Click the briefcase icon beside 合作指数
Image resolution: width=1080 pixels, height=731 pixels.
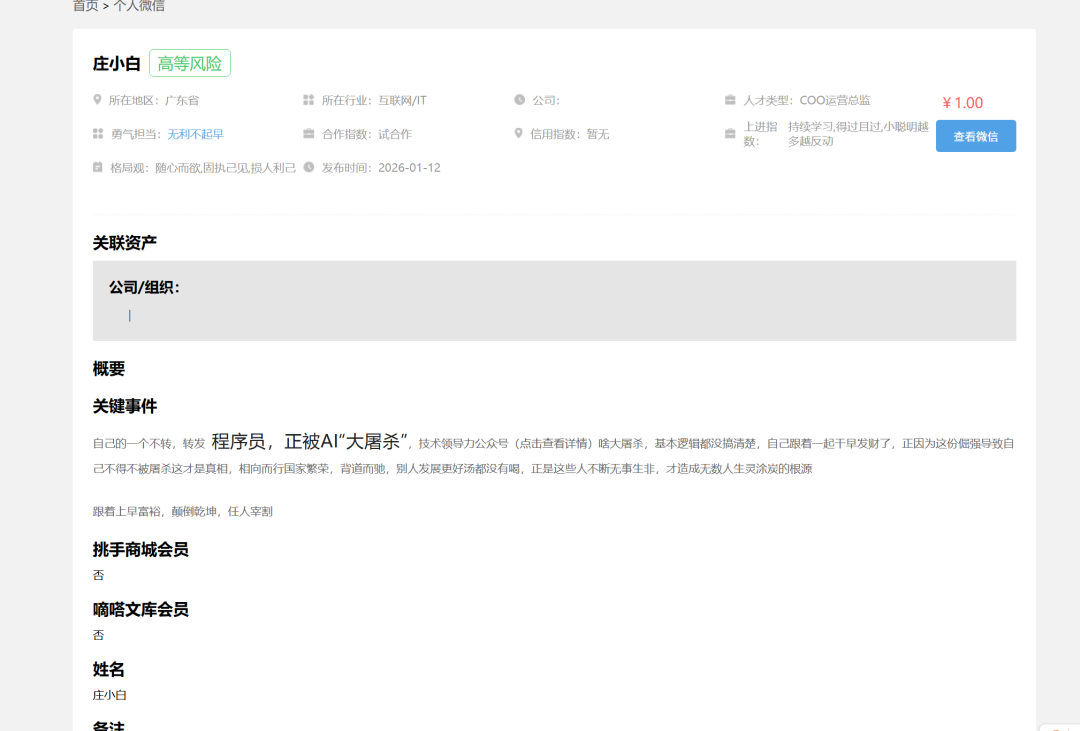tap(308, 133)
